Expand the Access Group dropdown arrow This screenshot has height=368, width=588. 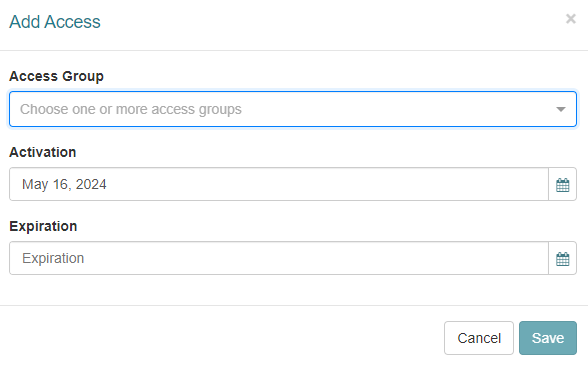[561, 109]
